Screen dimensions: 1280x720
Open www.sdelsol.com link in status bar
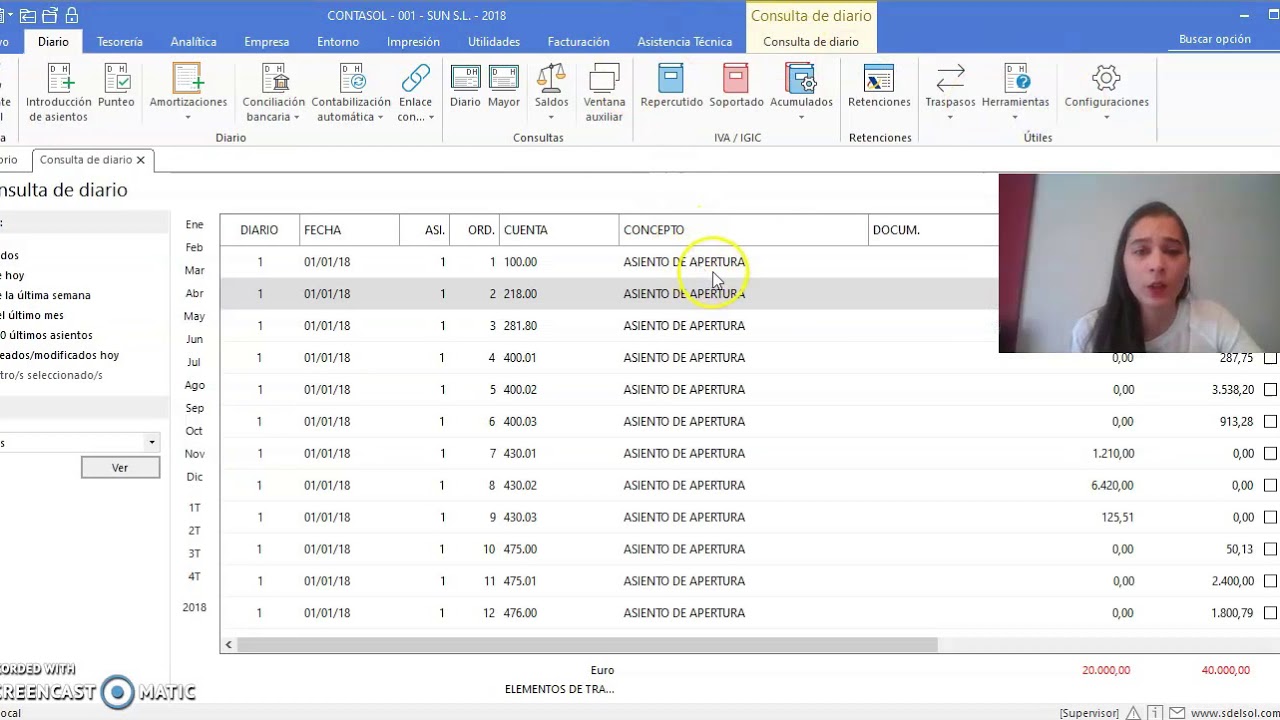tap(1233, 713)
